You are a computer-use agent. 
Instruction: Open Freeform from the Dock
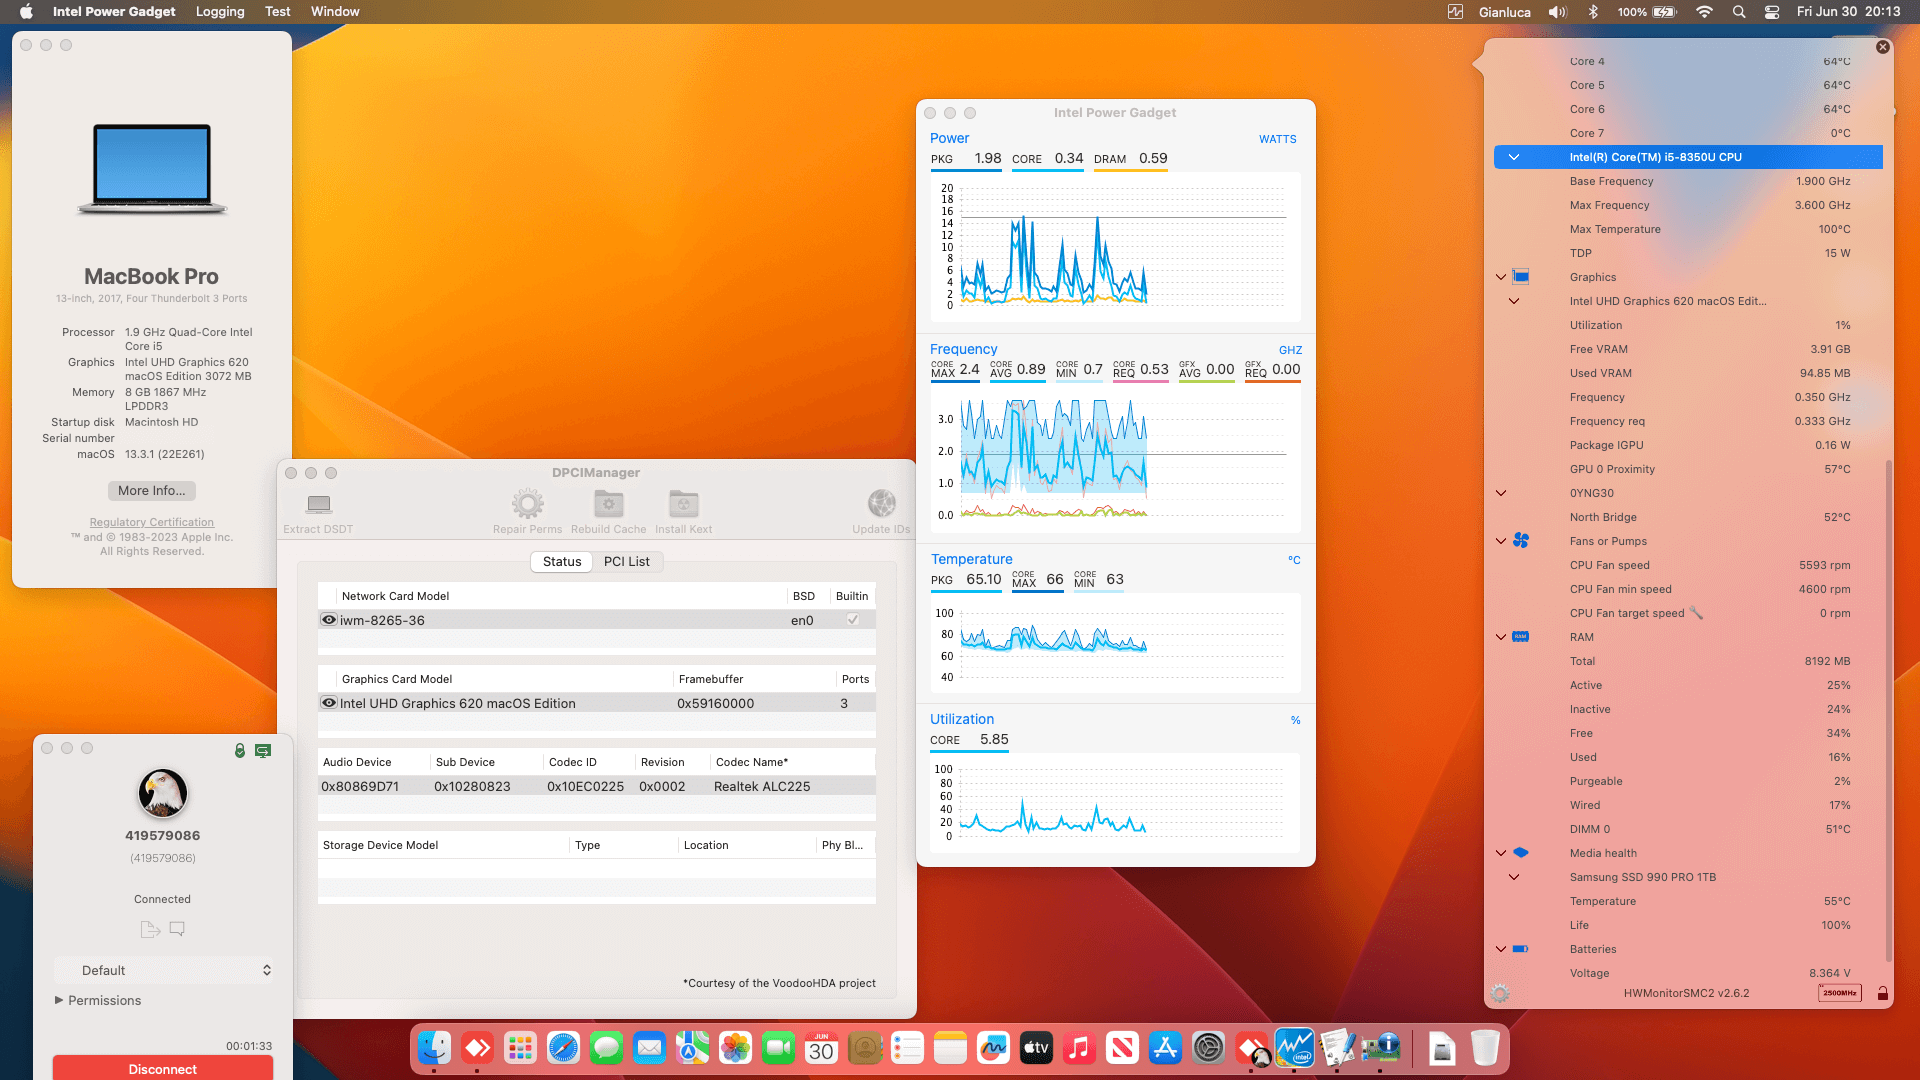993,1048
